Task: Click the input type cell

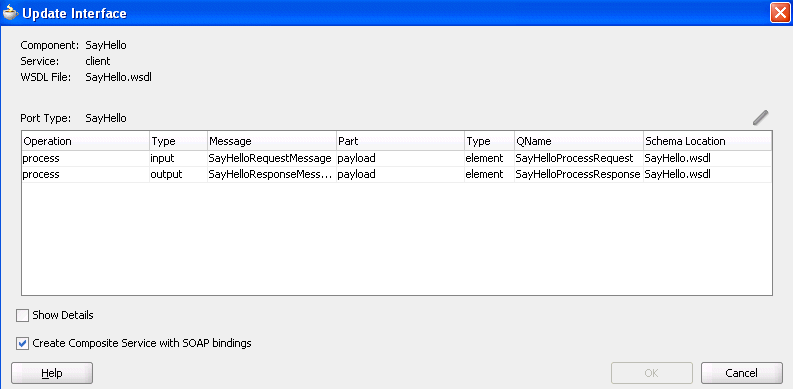Action: pos(178,158)
